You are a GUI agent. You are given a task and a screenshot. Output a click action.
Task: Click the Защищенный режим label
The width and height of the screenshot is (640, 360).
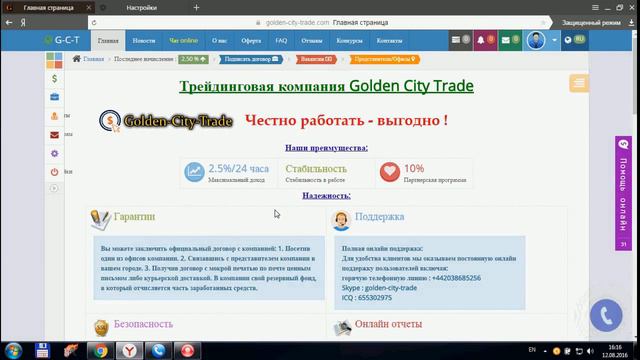pyautogui.click(x=591, y=23)
